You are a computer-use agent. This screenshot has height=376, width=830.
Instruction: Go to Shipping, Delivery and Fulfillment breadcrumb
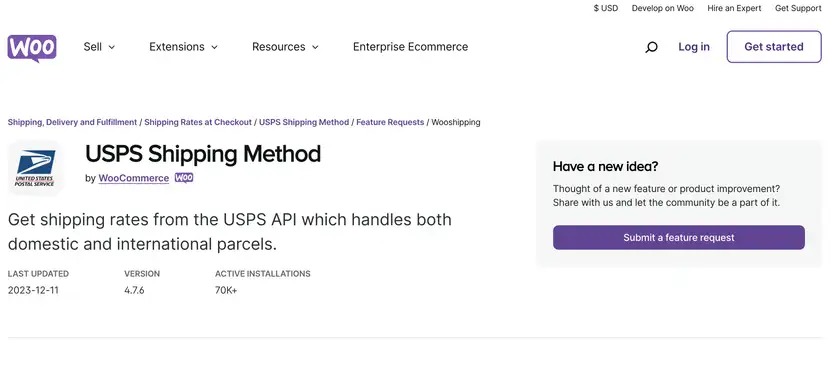73,122
